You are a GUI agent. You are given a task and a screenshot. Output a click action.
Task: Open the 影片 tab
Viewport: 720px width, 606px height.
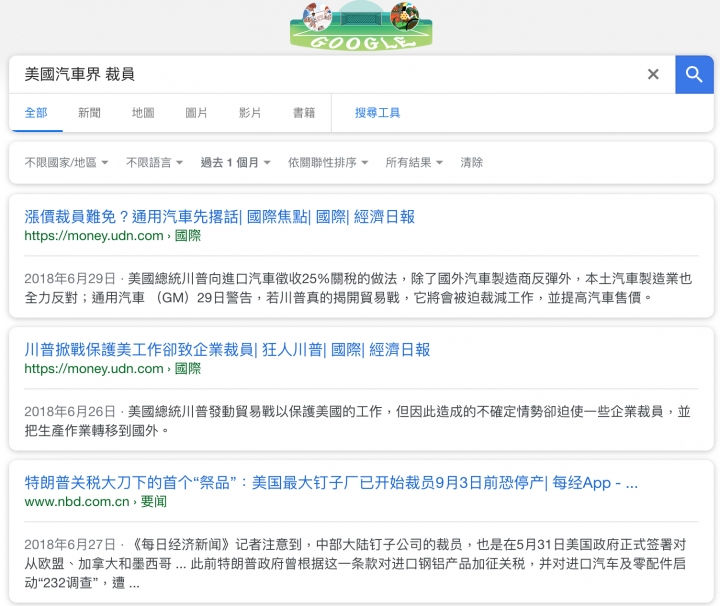(x=250, y=113)
